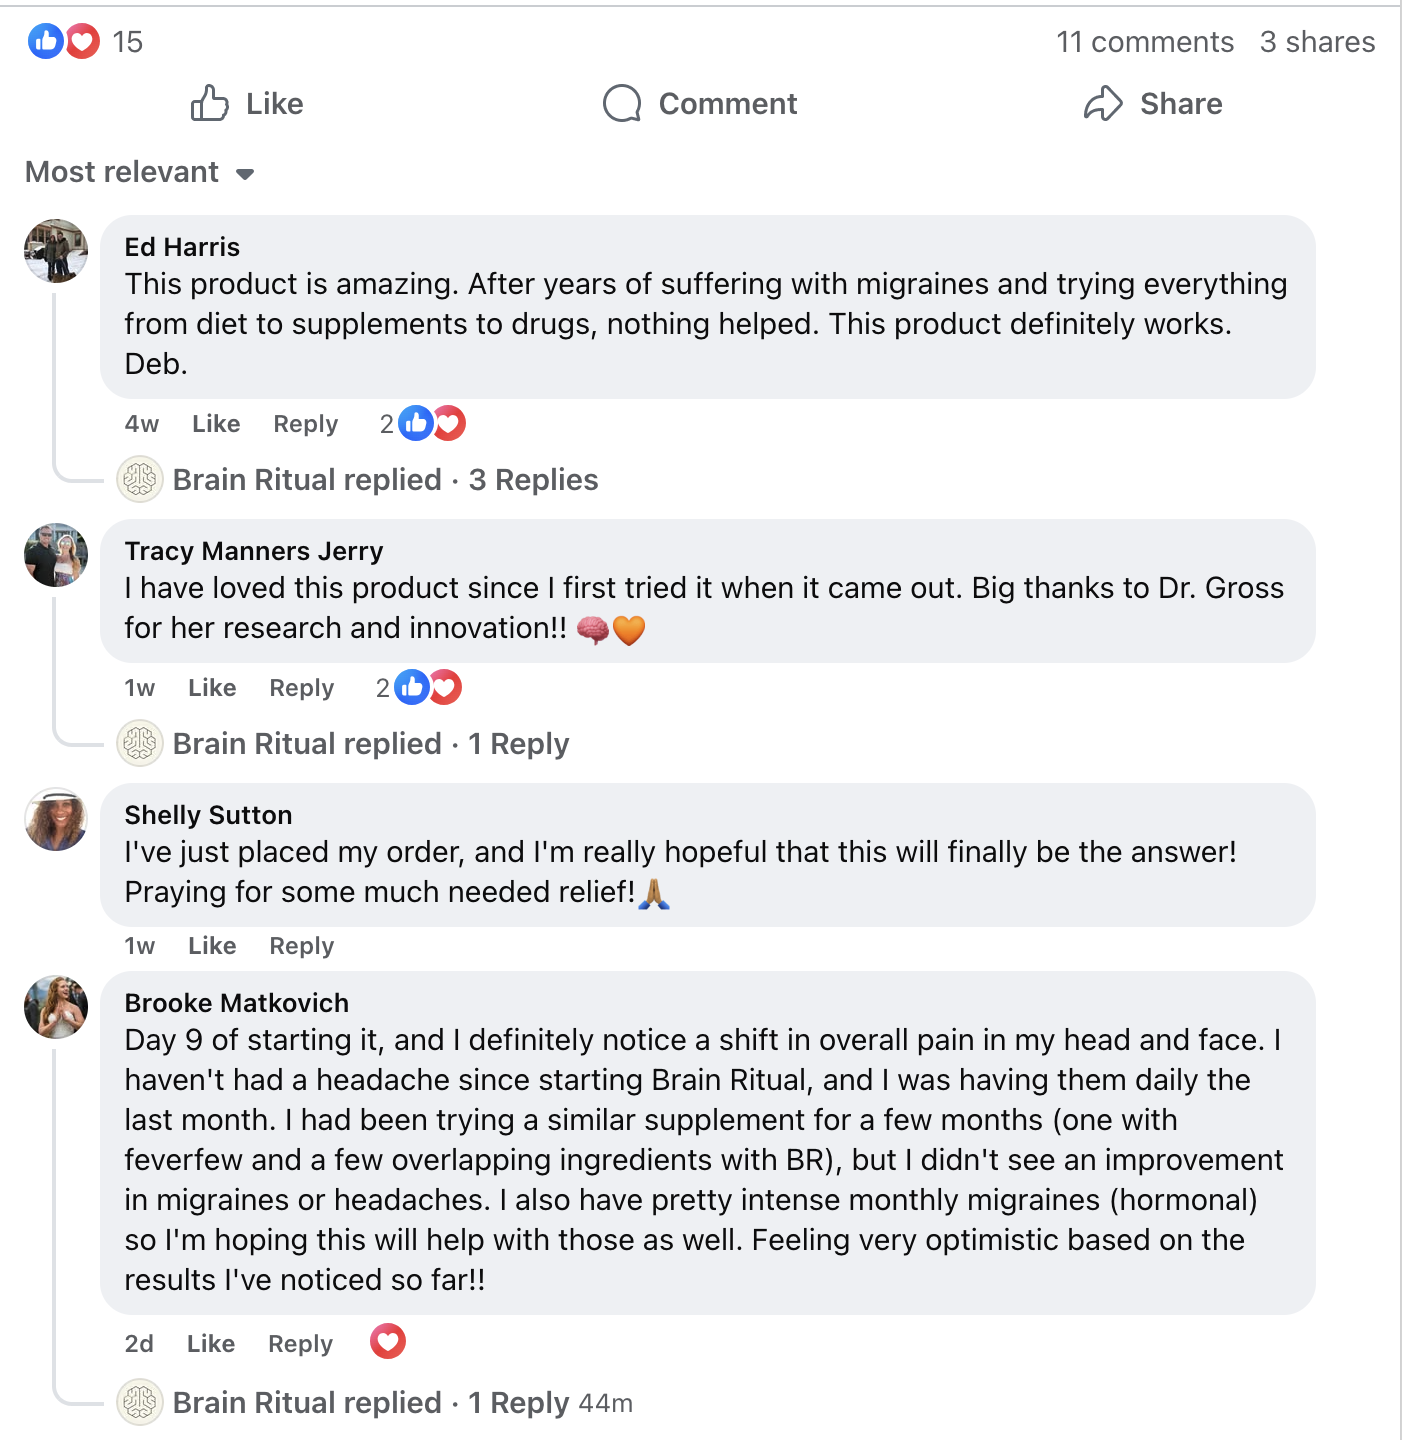The width and height of the screenshot is (1402, 1440).
Task: Click reaction icons on Ed Harris's comment
Action: coord(432,423)
